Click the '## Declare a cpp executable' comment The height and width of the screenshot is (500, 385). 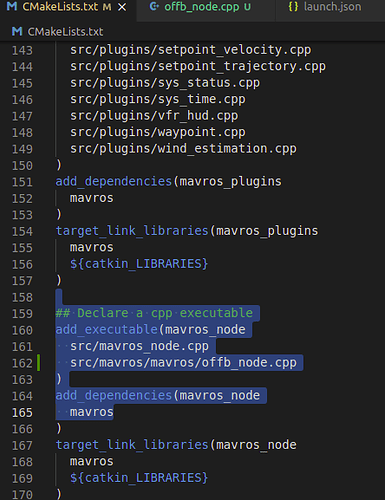click(154, 313)
